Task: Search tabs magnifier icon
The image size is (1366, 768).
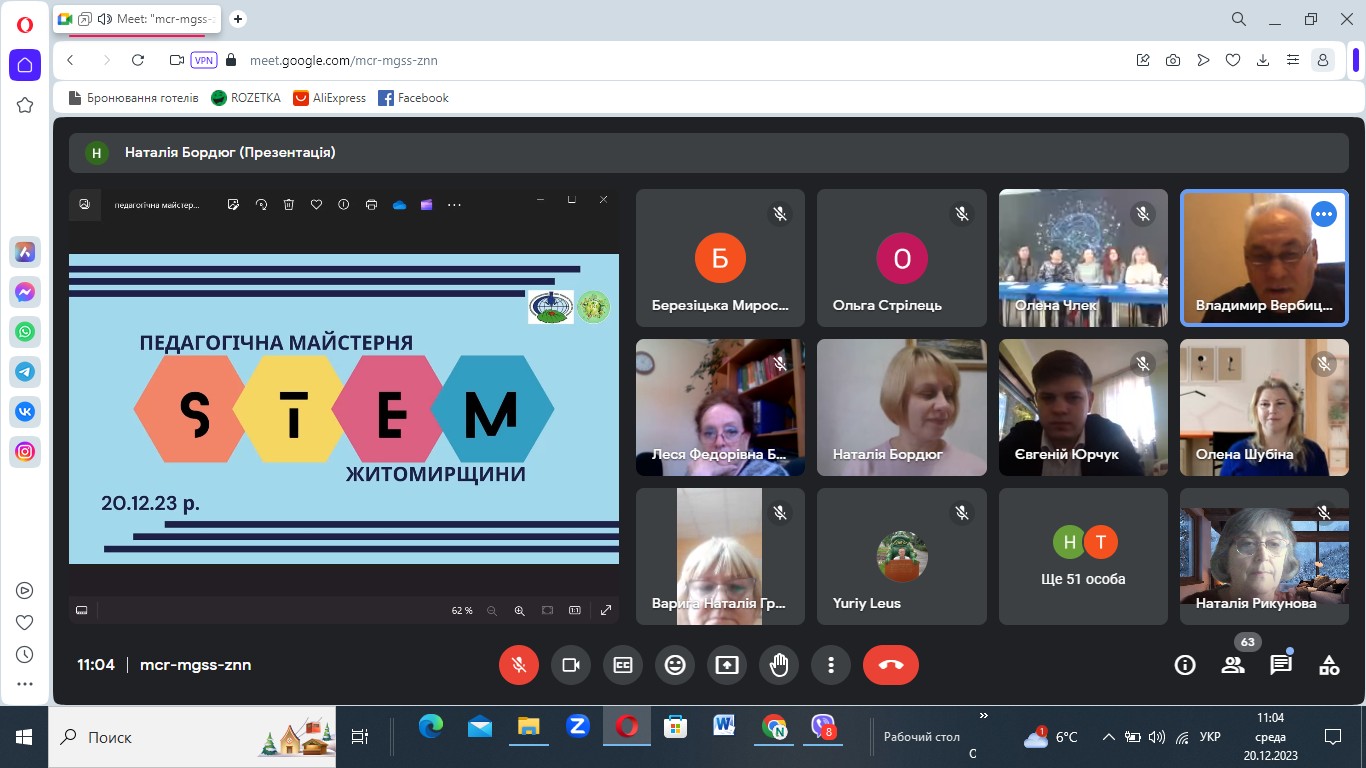Action: (x=1239, y=19)
